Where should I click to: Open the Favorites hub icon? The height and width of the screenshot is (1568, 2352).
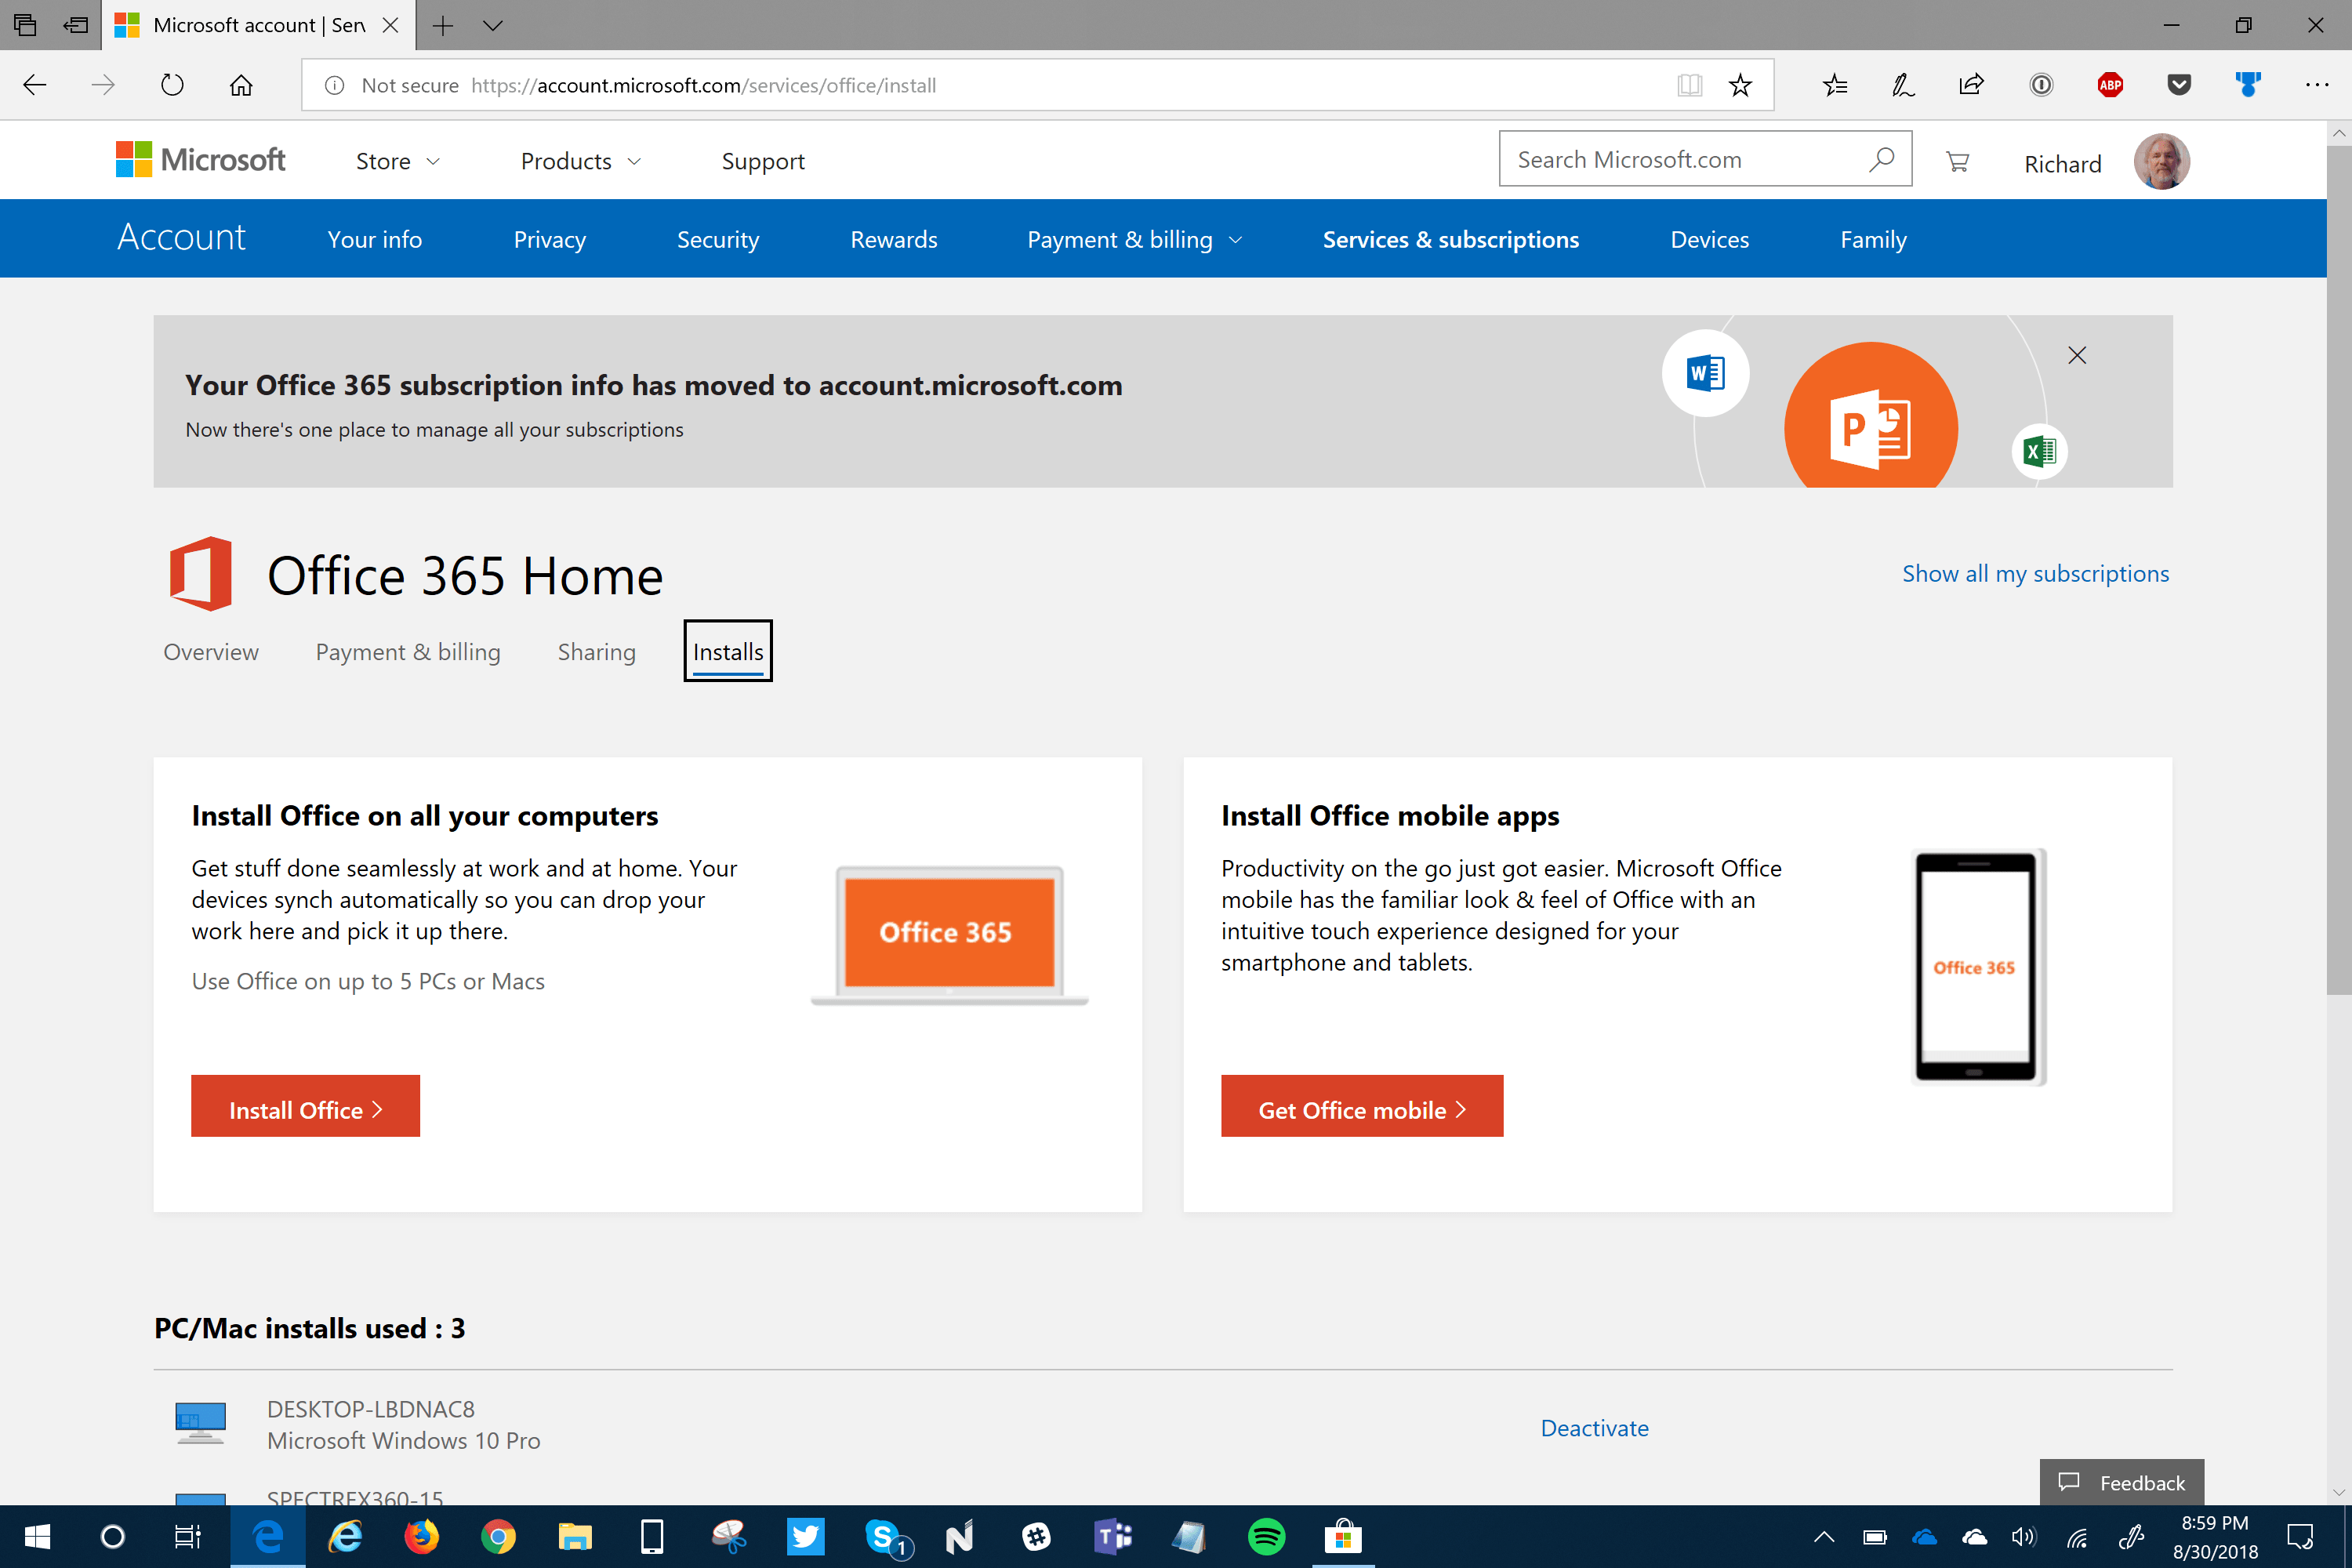coord(1834,85)
